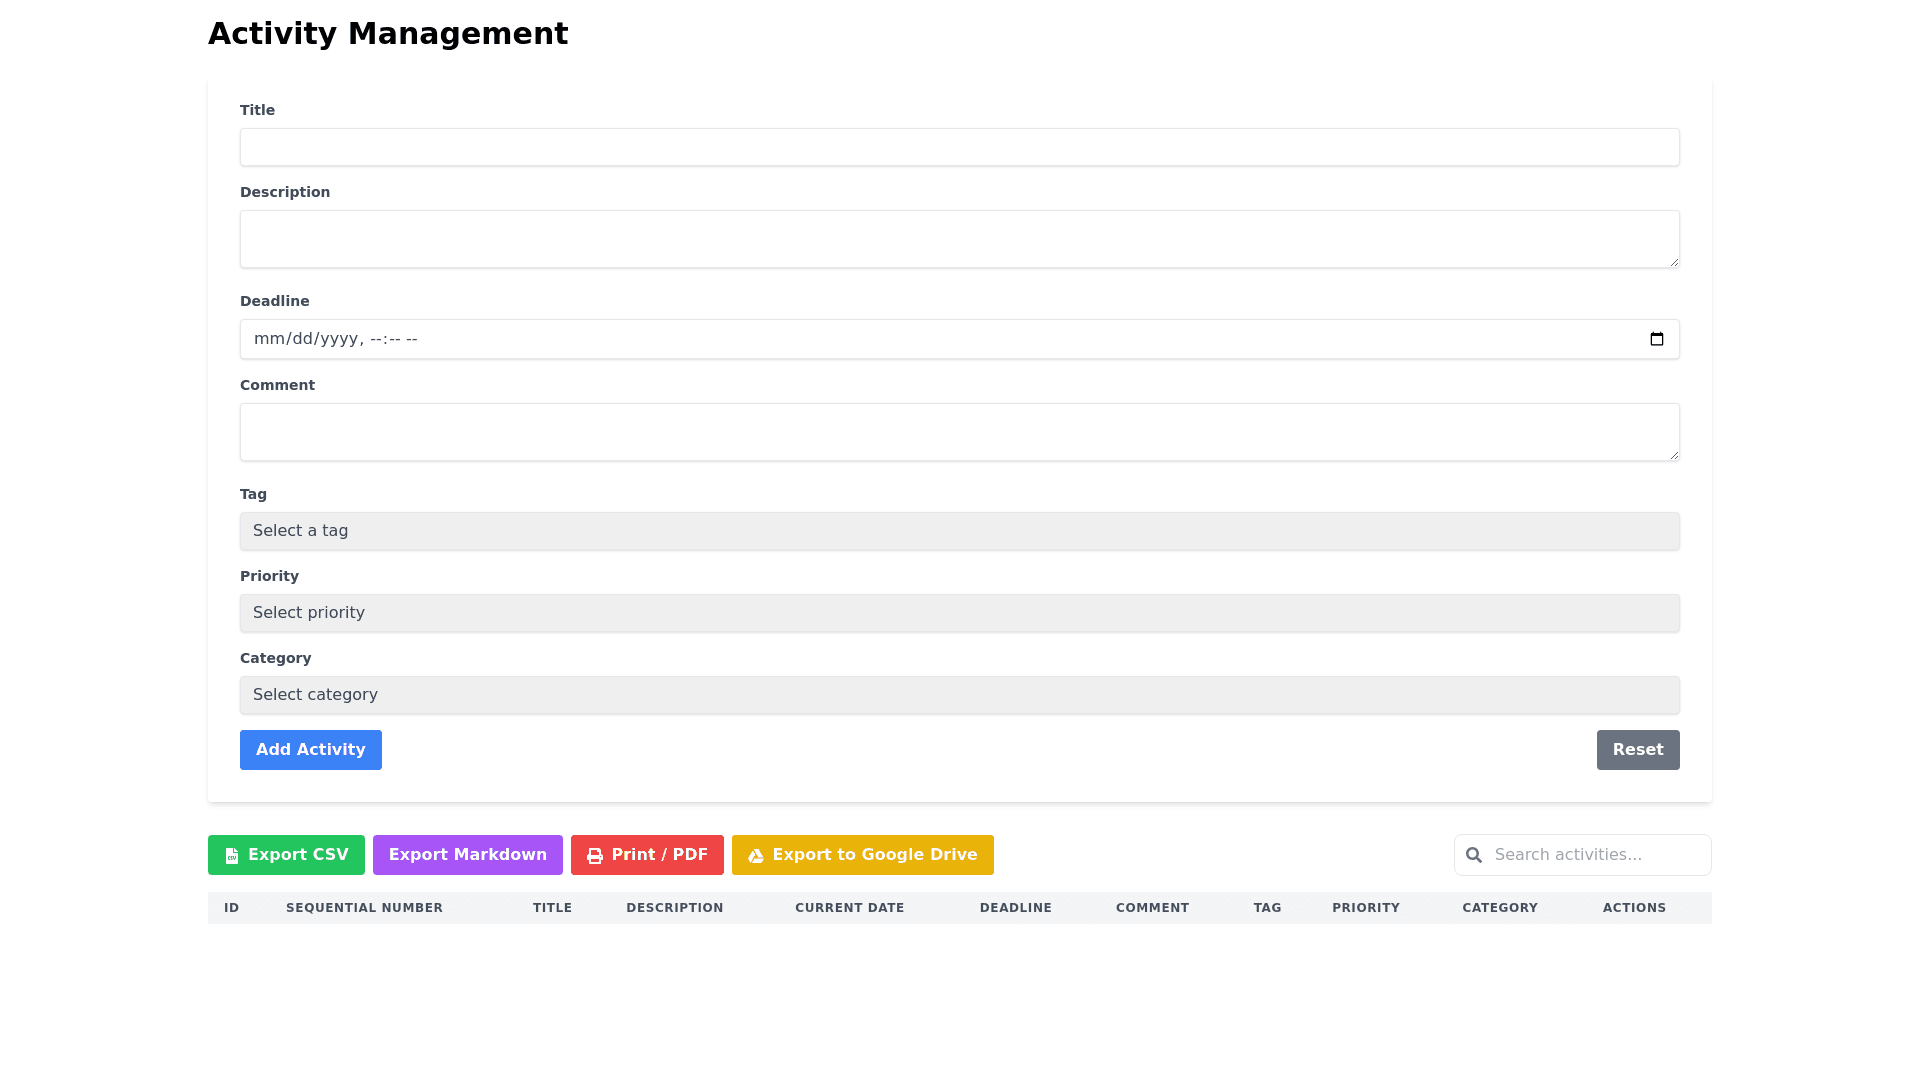Click the Google Drive icon on the export button
Viewport: 1920px width, 1080px height.
(x=756, y=856)
